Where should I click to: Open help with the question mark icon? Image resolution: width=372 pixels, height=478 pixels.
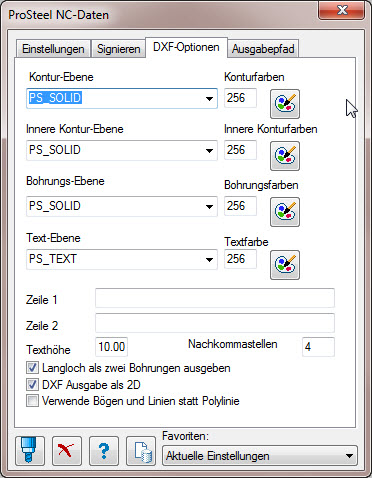104,451
